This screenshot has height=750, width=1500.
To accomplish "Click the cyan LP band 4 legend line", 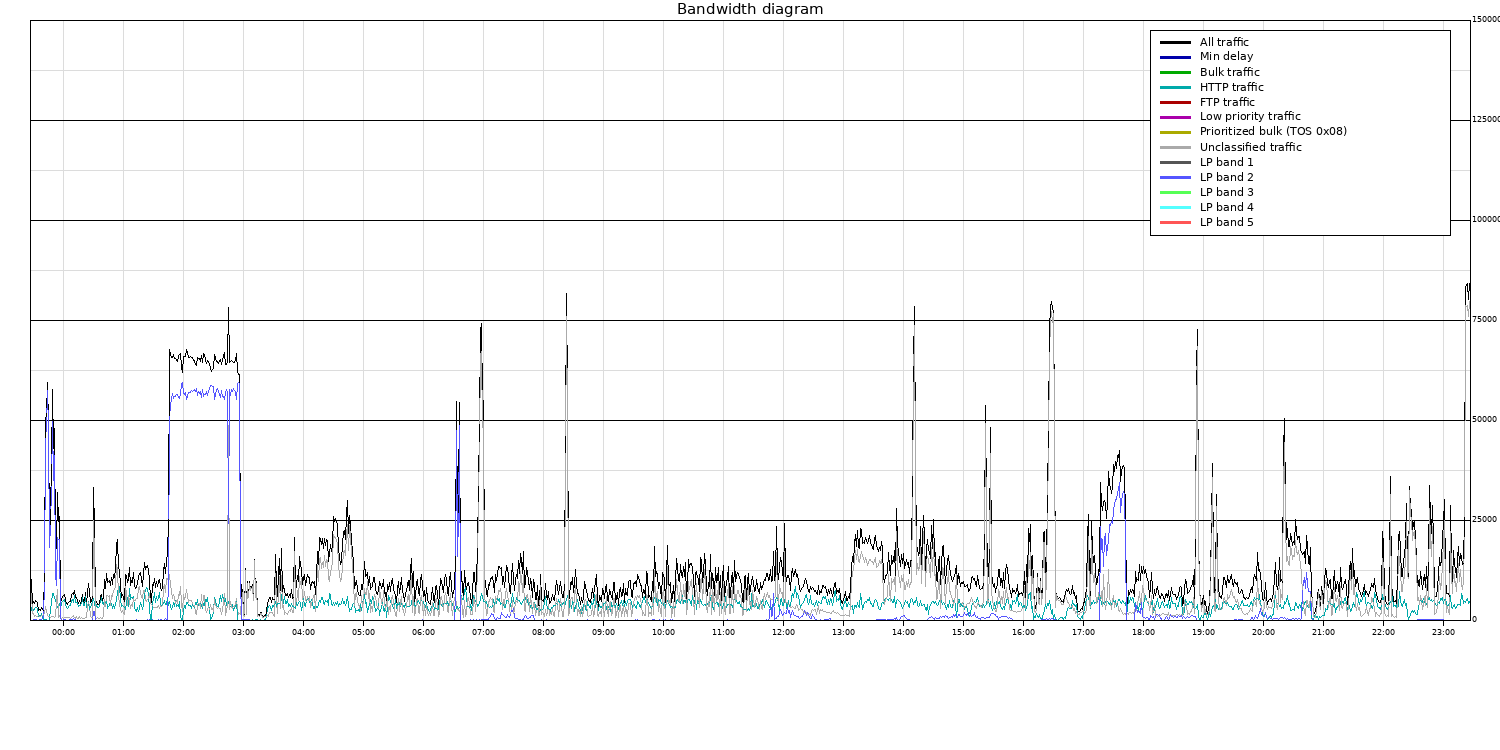I will pos(1175,207).
